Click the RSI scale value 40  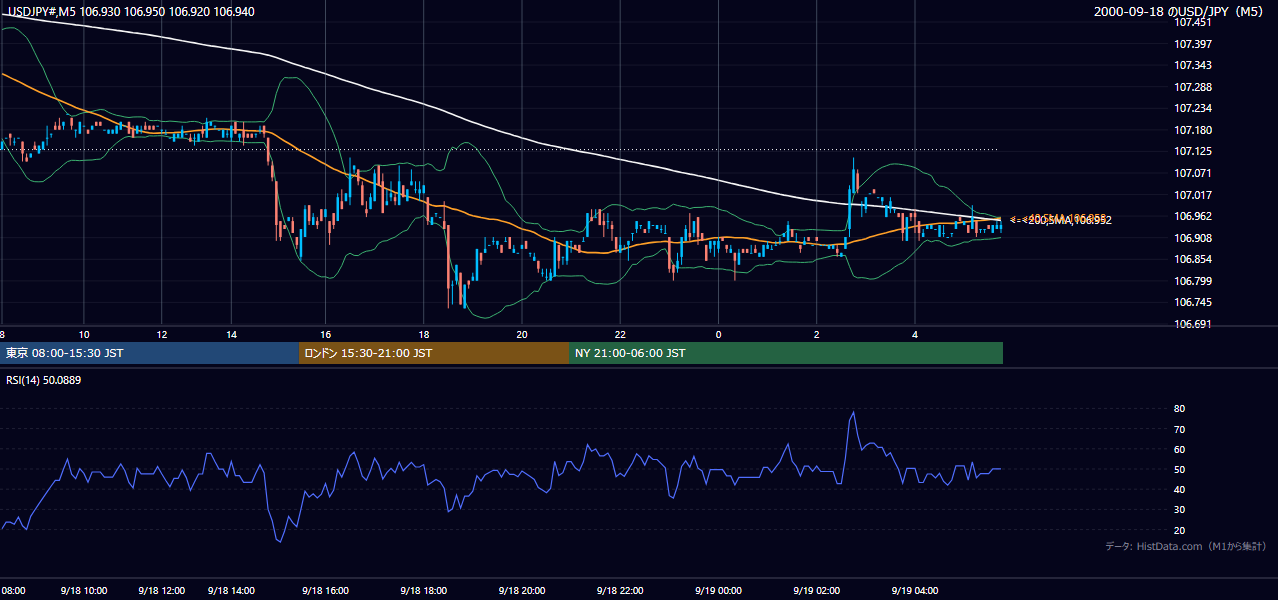1180,489
